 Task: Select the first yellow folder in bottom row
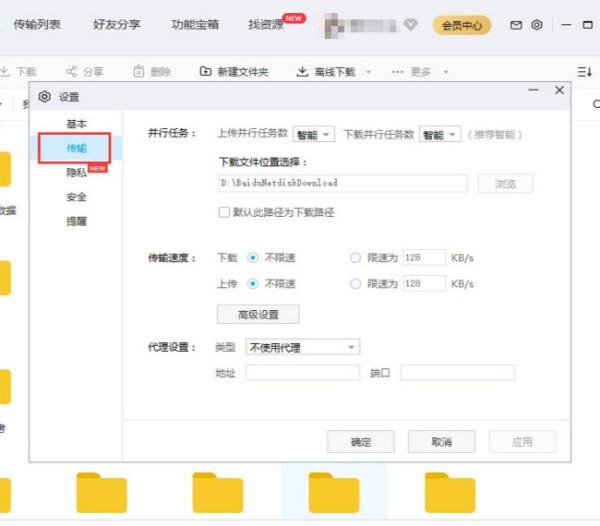tap(101, 493)
